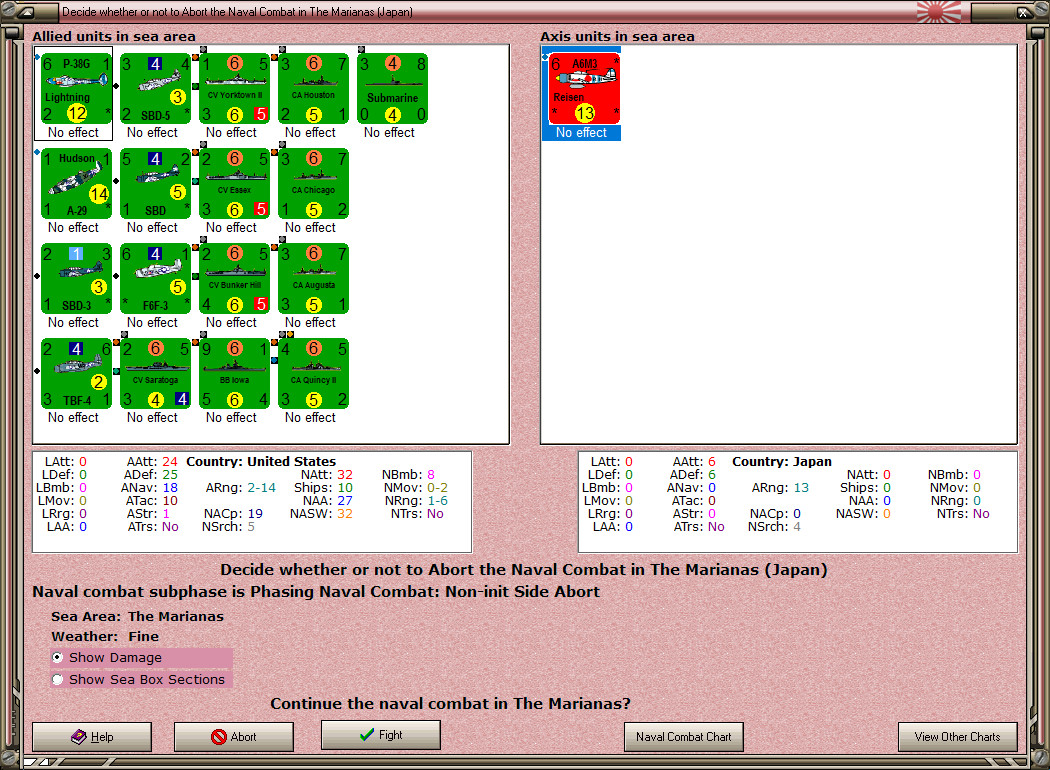
Task: Click the 'Weather: Fine' text
Action: coord(105,637)
